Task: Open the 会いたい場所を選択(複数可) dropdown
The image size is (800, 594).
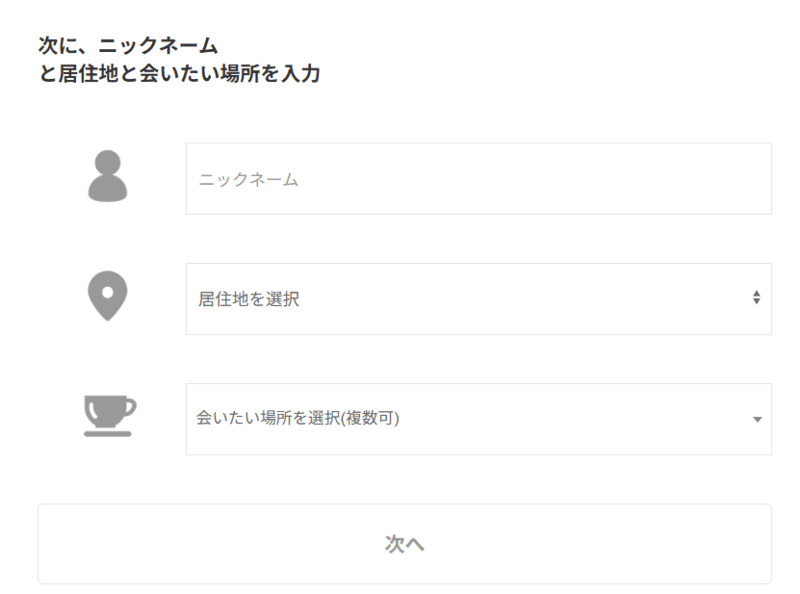Action: point(479,419)
